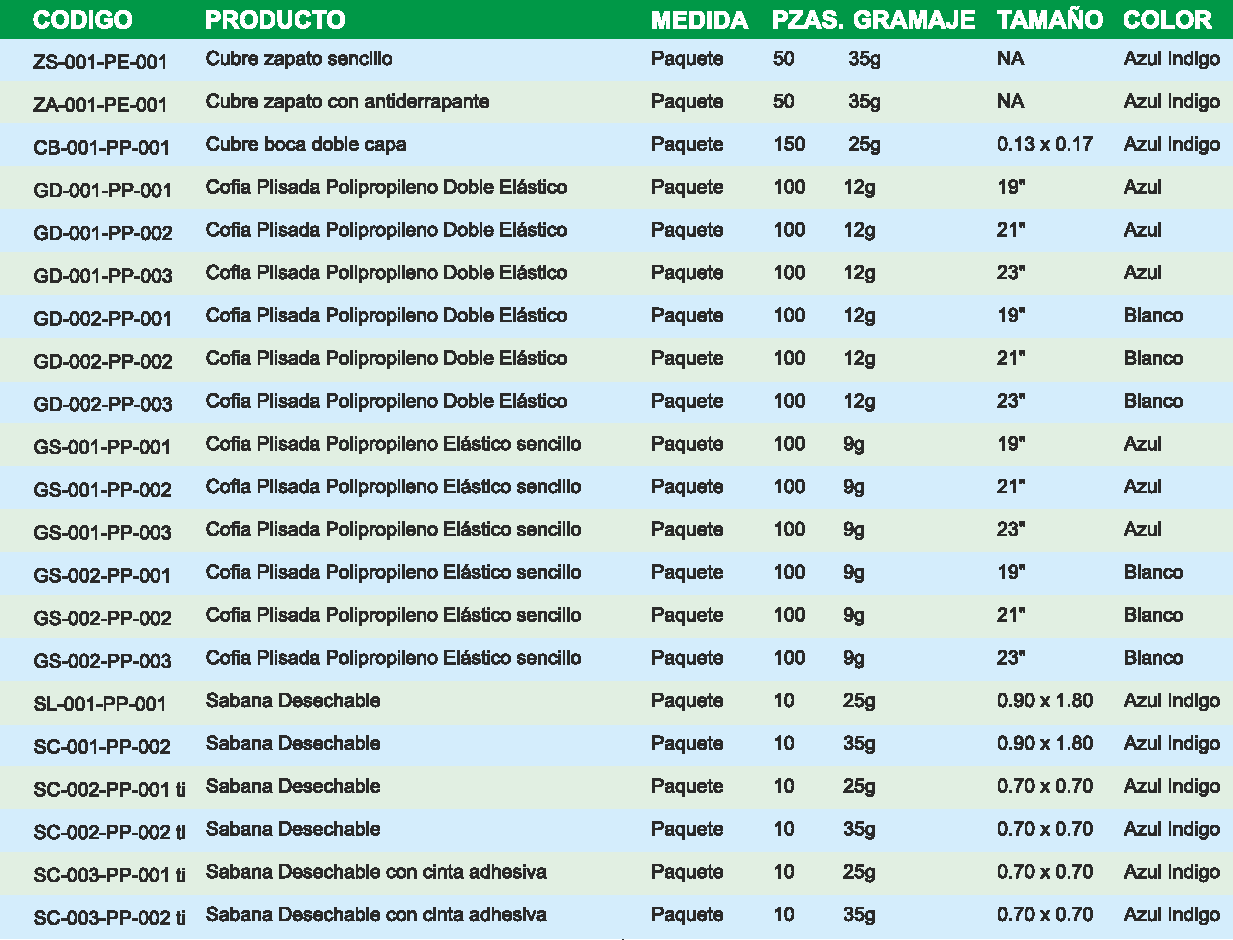Click product name in SC-003-PP-002 ti row
Screen dimensions: 1233x940
coord(375,915)
